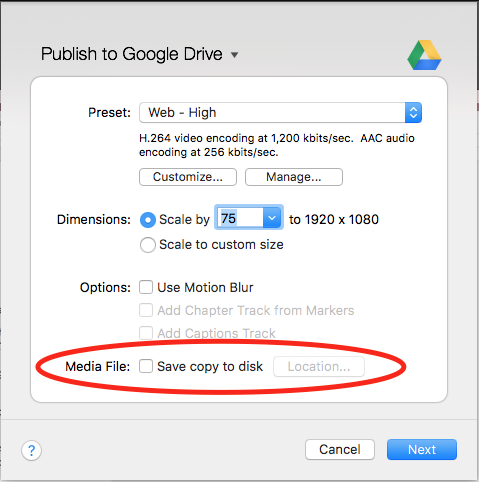Viewport: 479px width, 482px height.
Task: Click into the scale value field showing 75
Action: pos(240,218)
